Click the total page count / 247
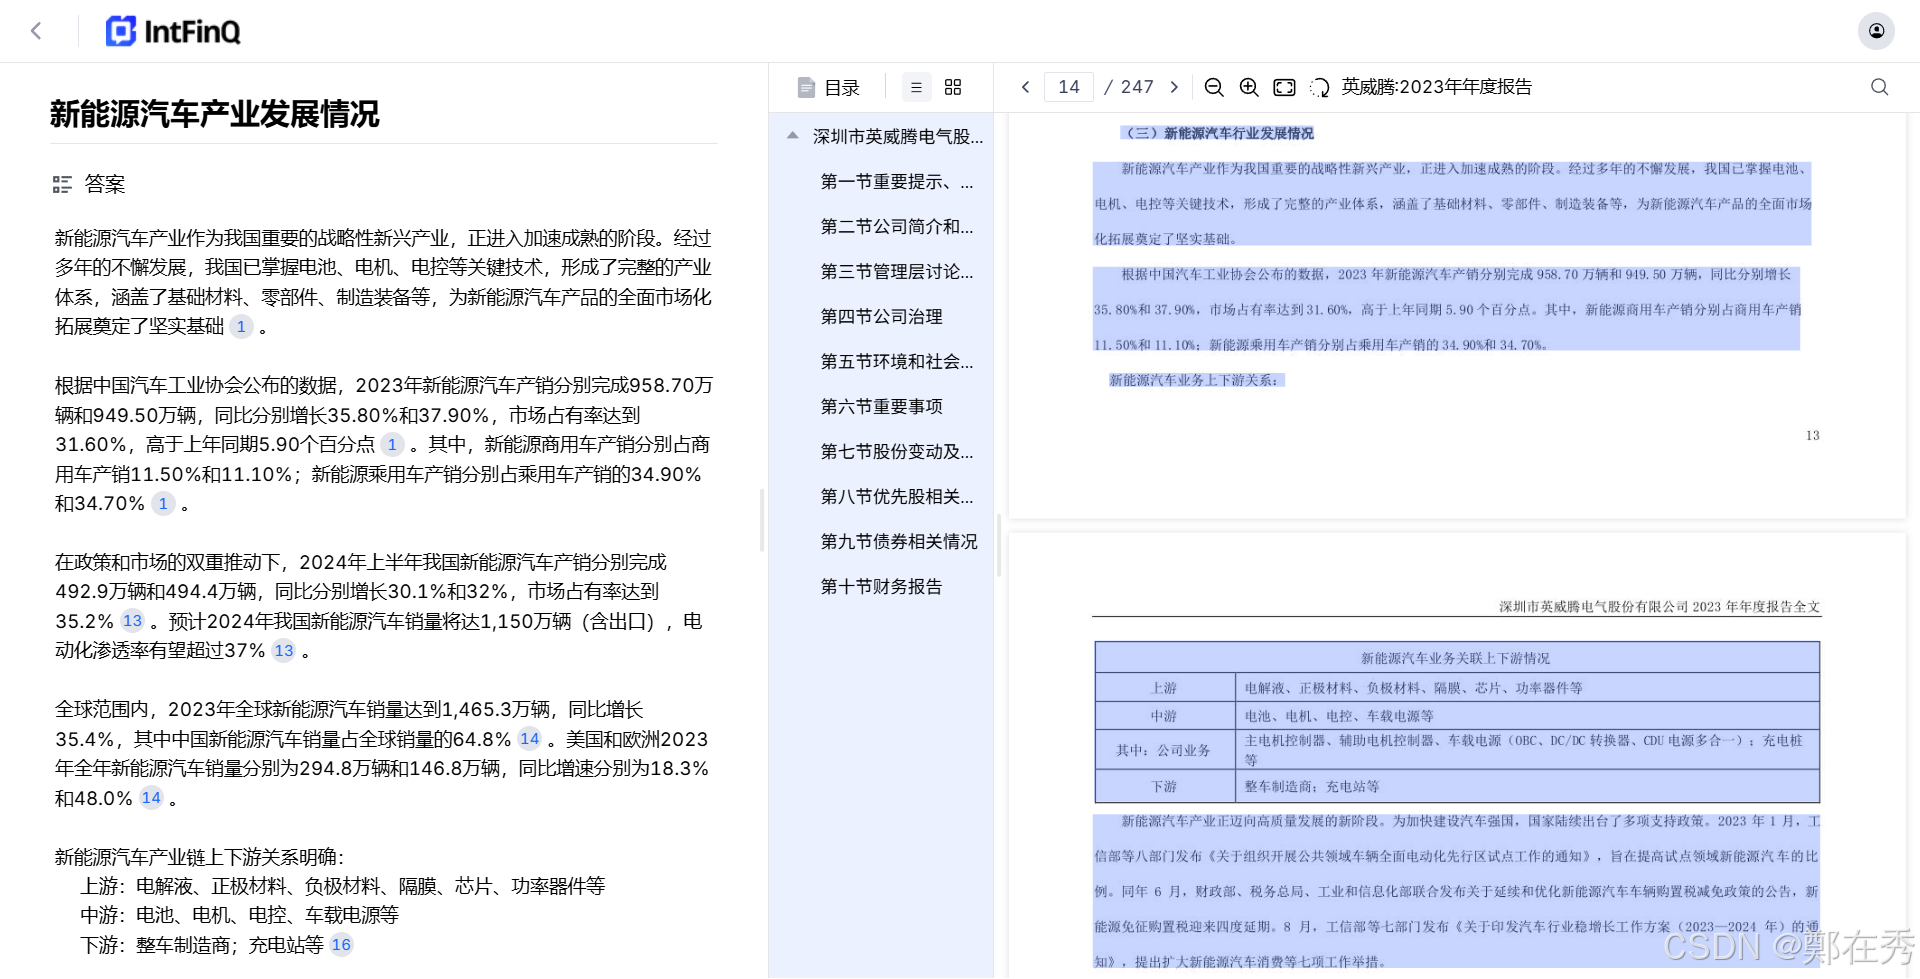The width and height of the screenshot is (1920, 979). (1129, 87)
